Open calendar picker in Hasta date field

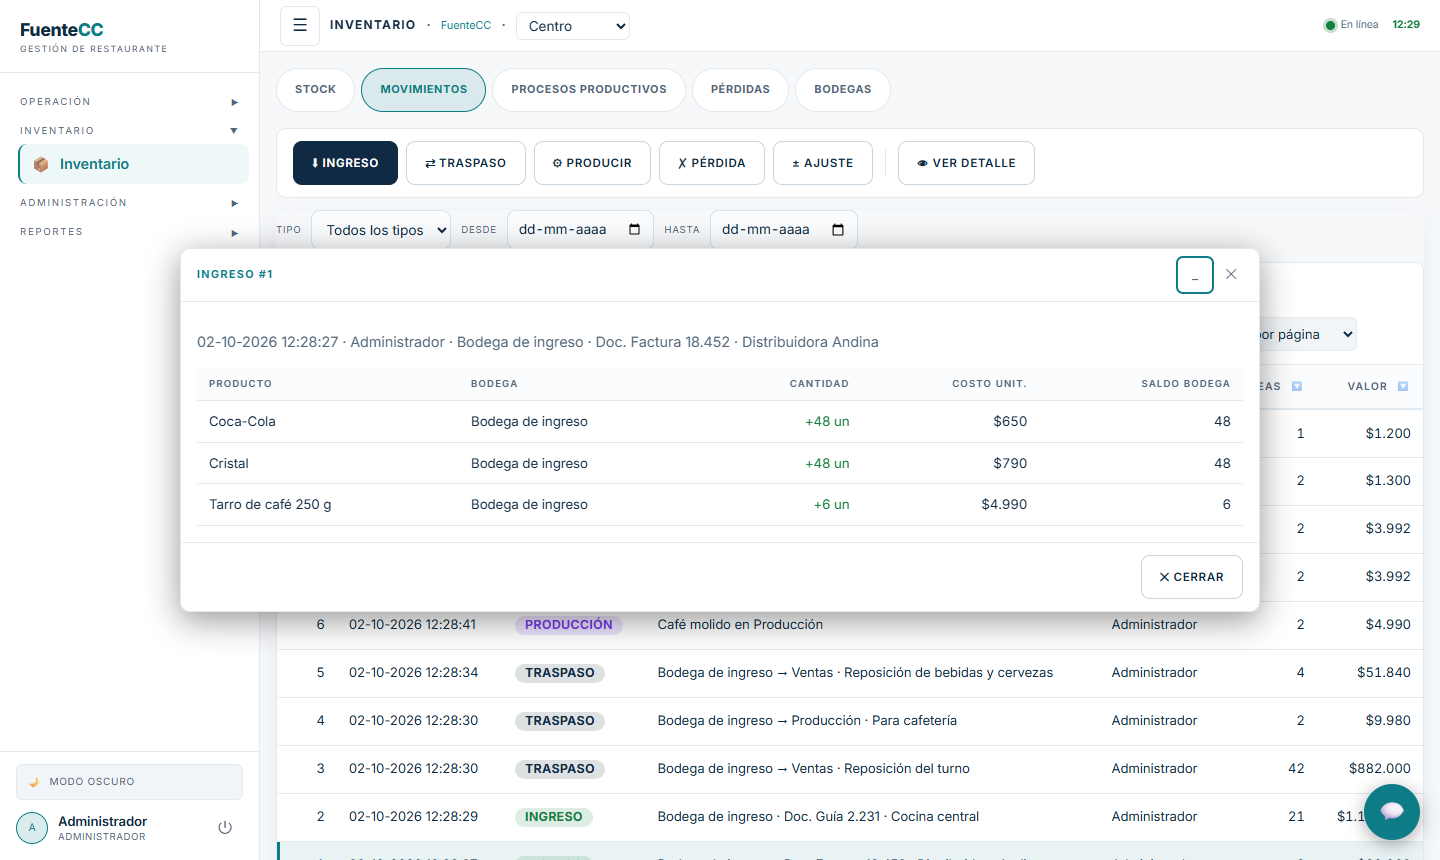point(838,230)
